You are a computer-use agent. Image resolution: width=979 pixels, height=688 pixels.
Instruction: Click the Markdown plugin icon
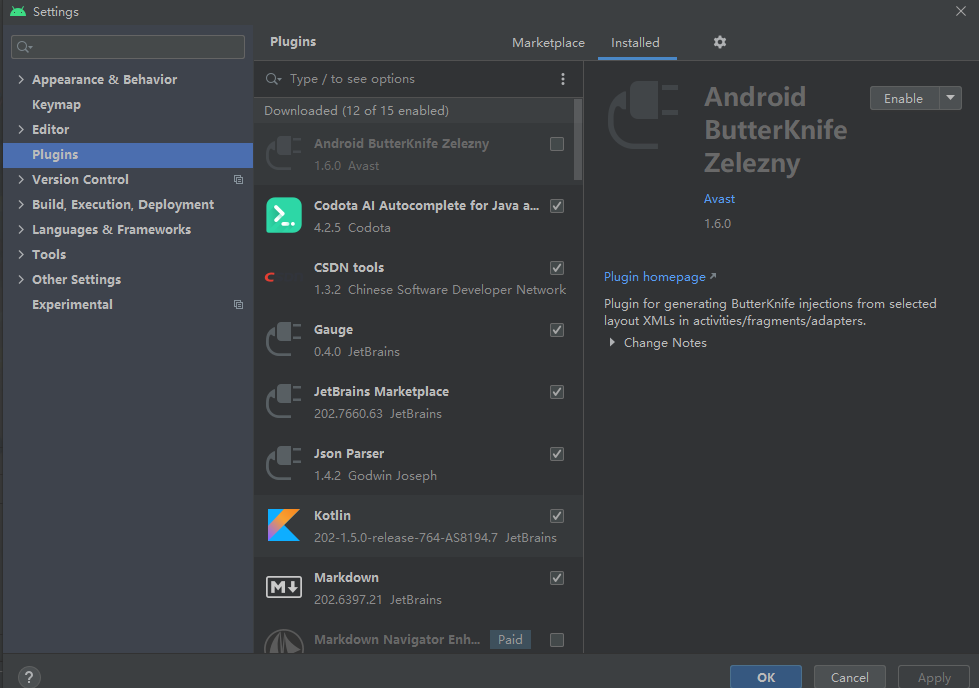coord(284,587)
